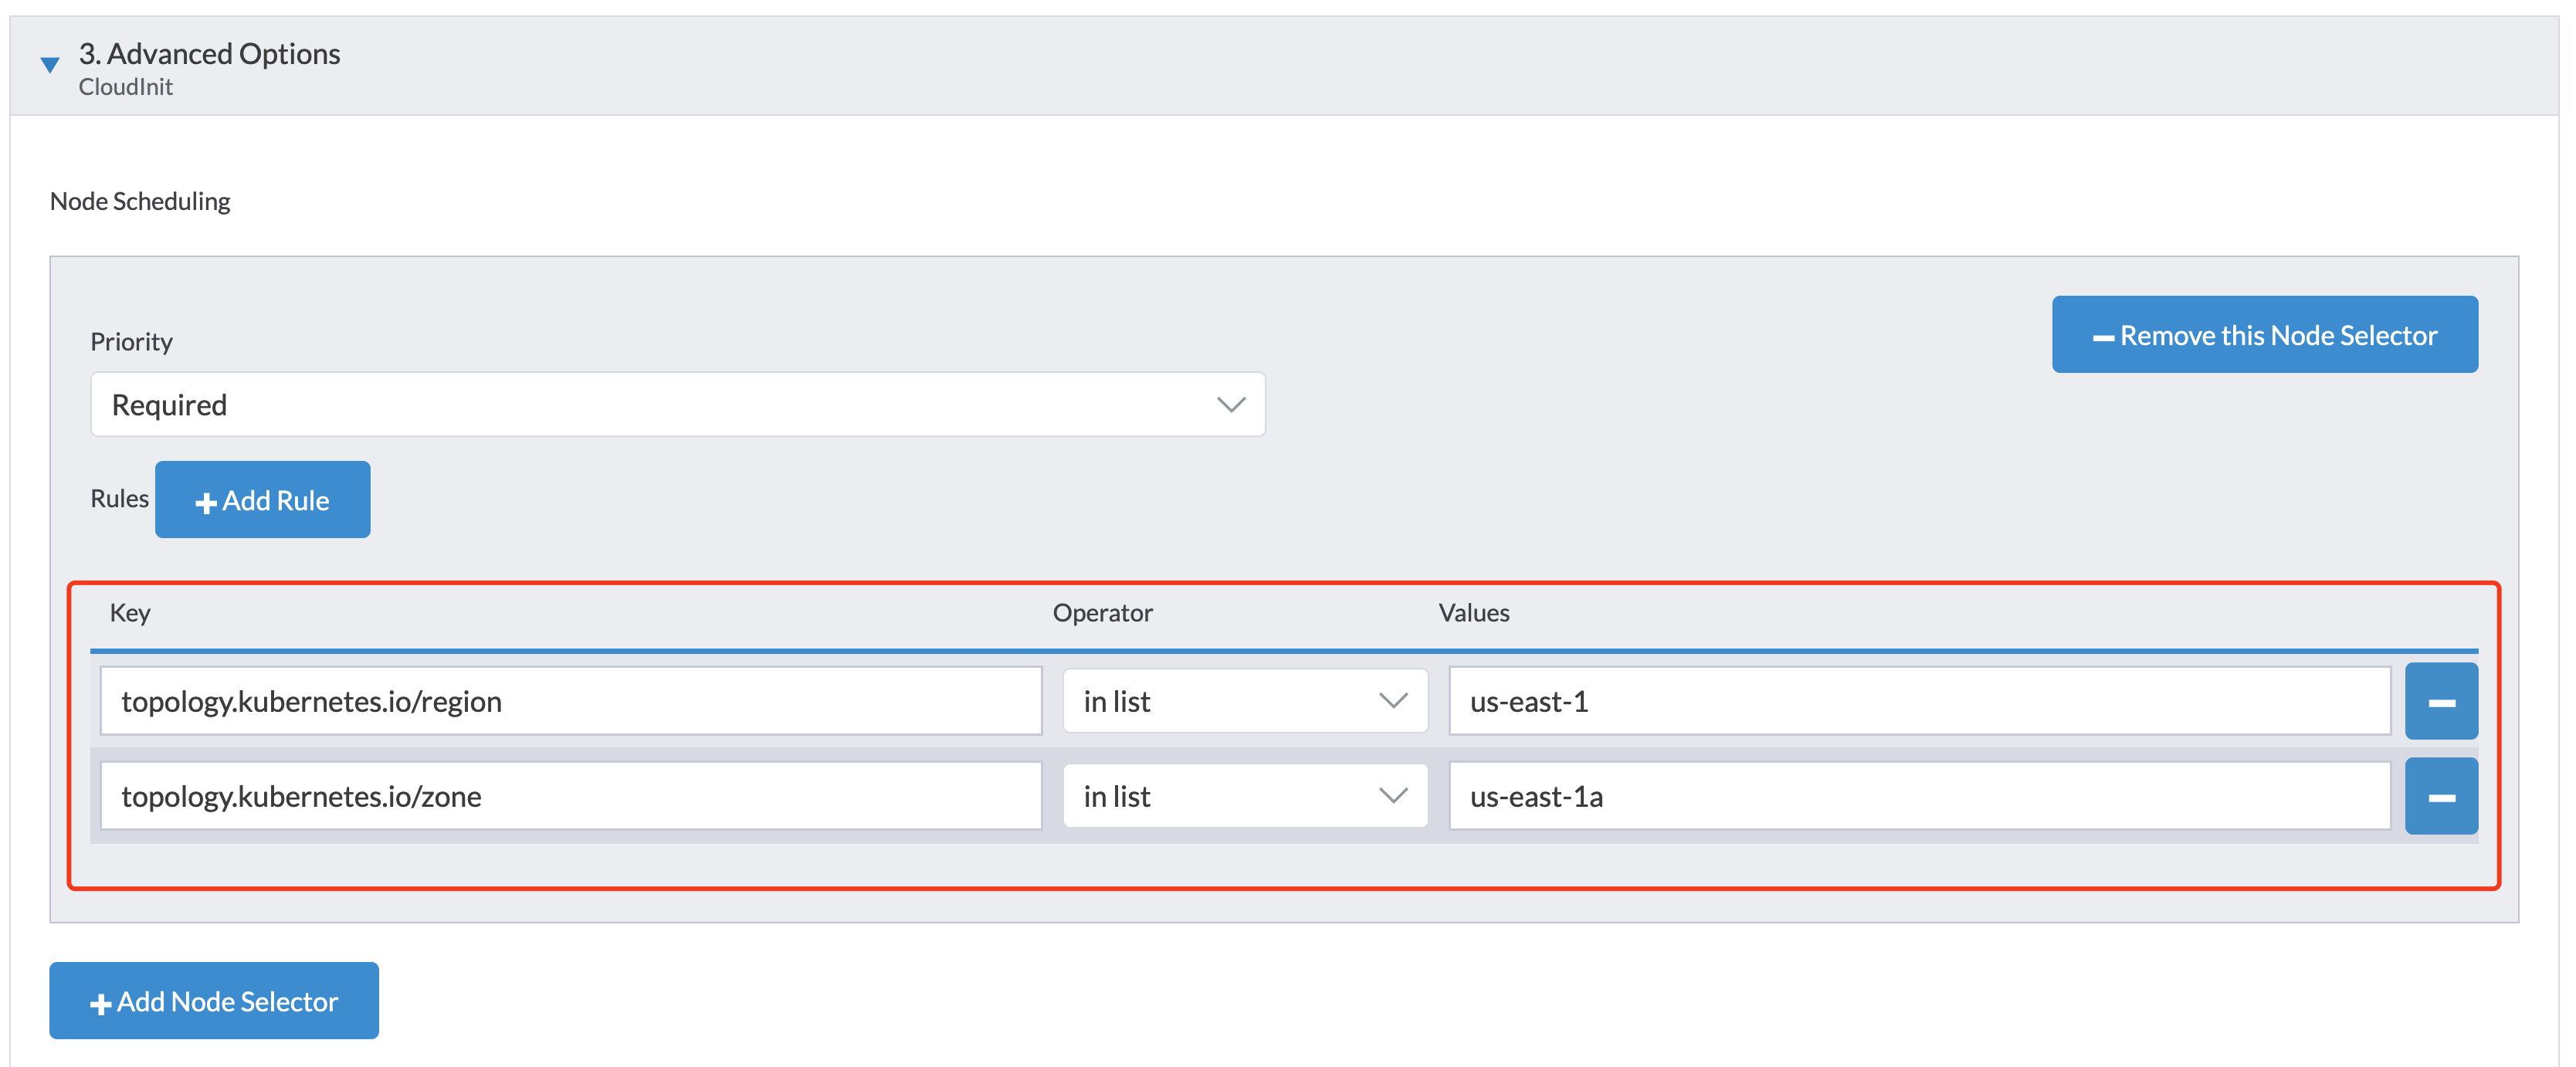Screen dimensions: 2576x1067
Task: Click the Add Rule button
Action: click(x=262, y=500)
